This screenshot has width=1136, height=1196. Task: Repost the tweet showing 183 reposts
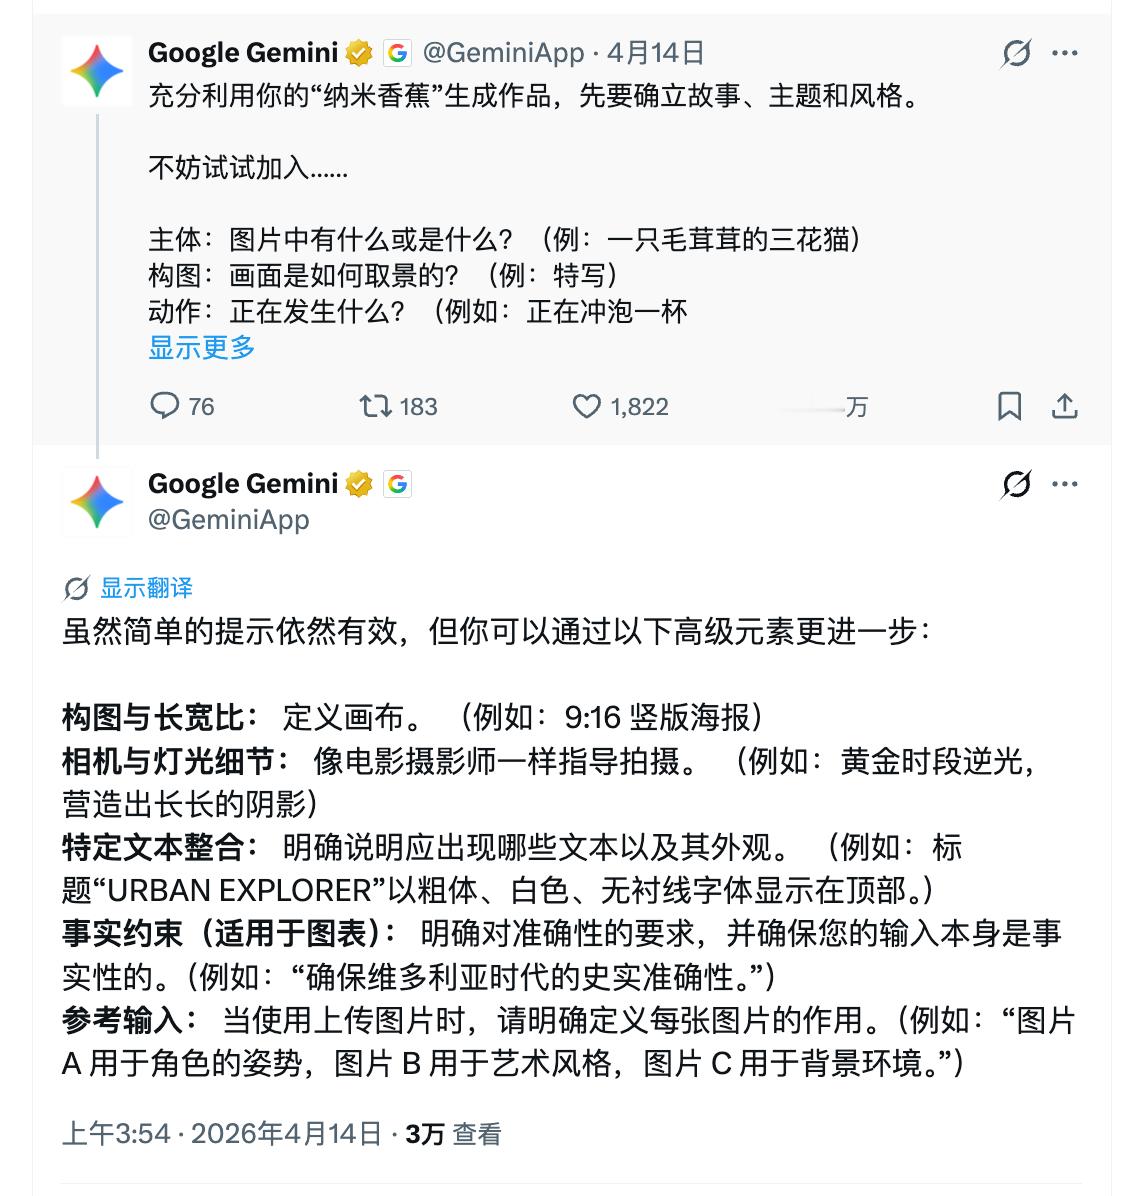(375, 406)
